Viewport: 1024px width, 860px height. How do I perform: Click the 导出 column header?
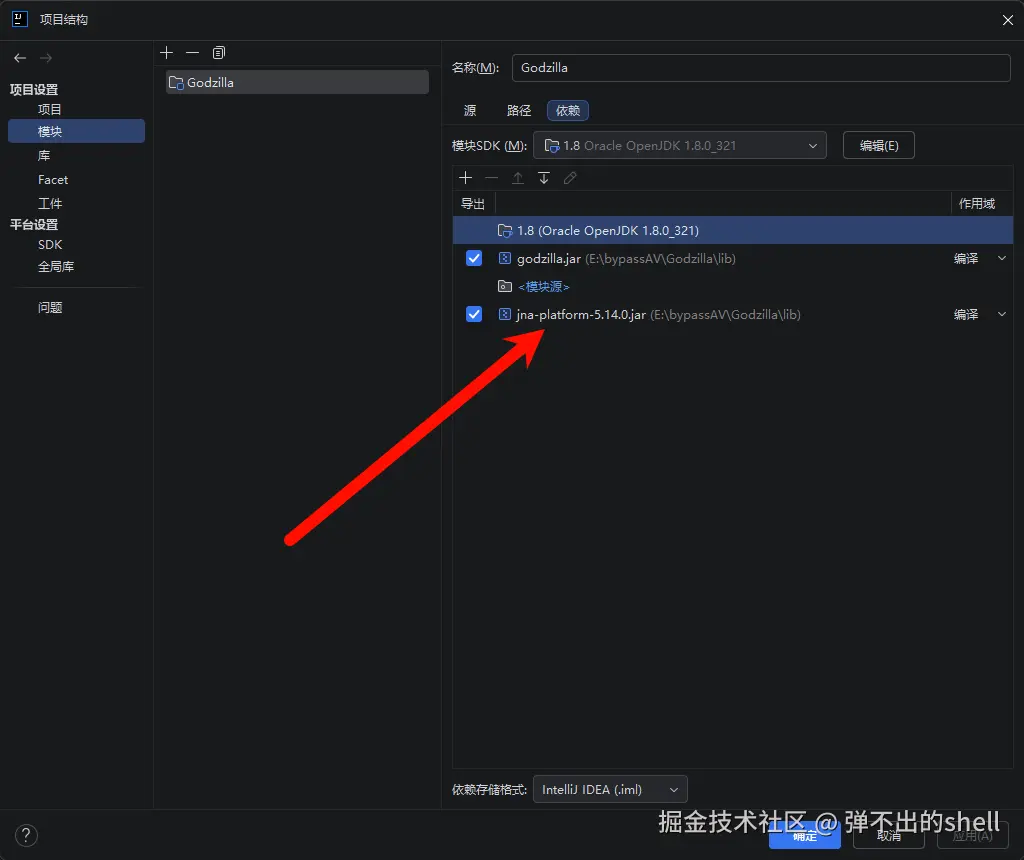pos(473,204)
